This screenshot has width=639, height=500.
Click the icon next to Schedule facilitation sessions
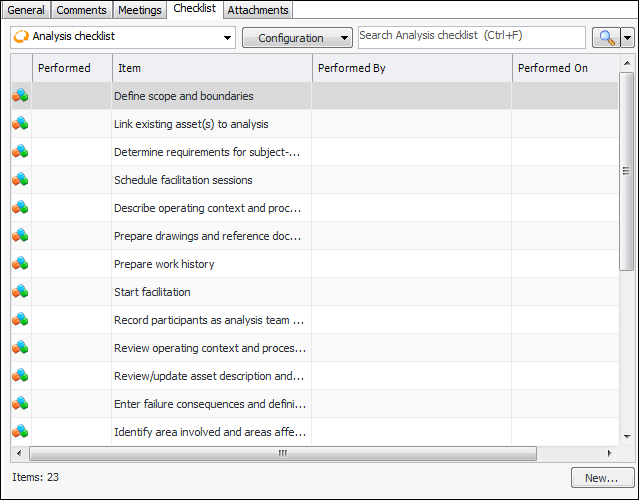pos(20,180)
